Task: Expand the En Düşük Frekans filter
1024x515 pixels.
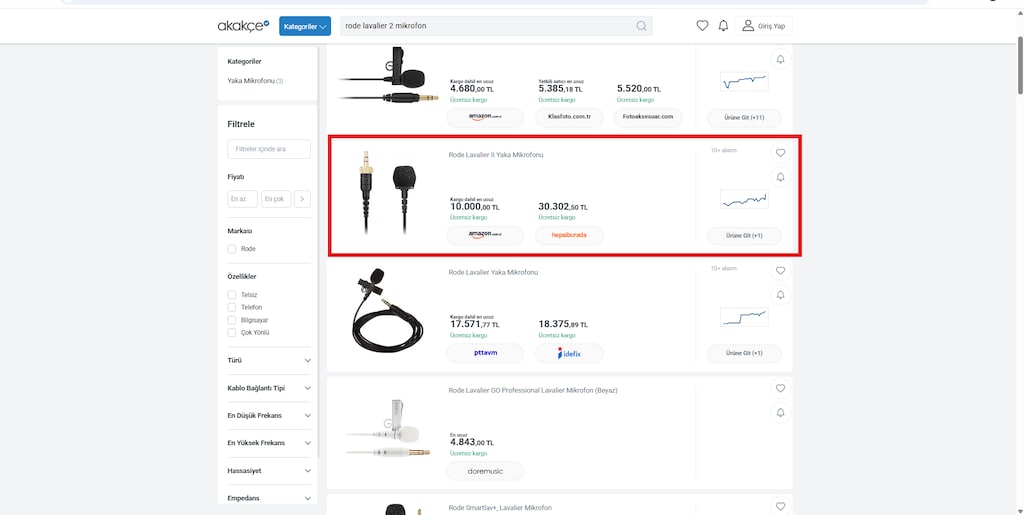Action: [x=269, y=415]
